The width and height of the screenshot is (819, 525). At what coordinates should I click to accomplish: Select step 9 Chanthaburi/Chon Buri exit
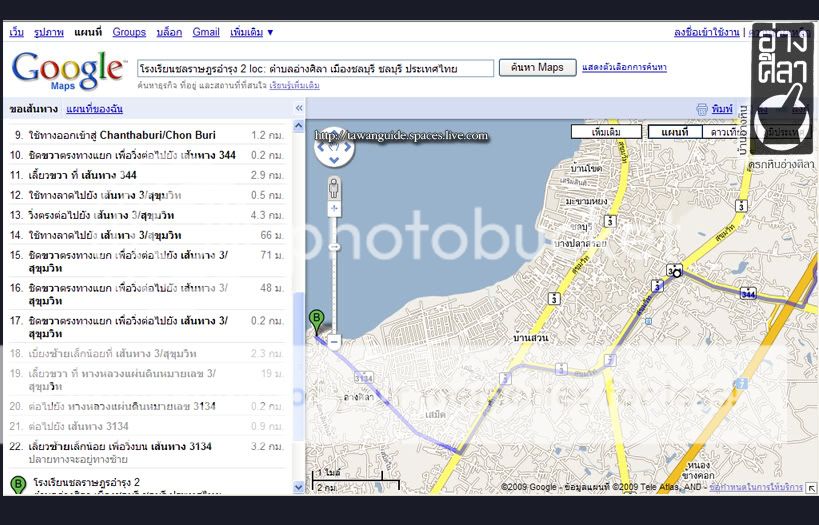[x=147, y=135]
